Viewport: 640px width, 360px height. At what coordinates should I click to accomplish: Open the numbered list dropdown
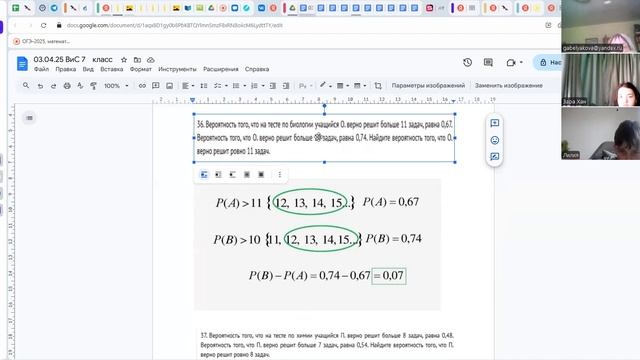click(257, 86)
